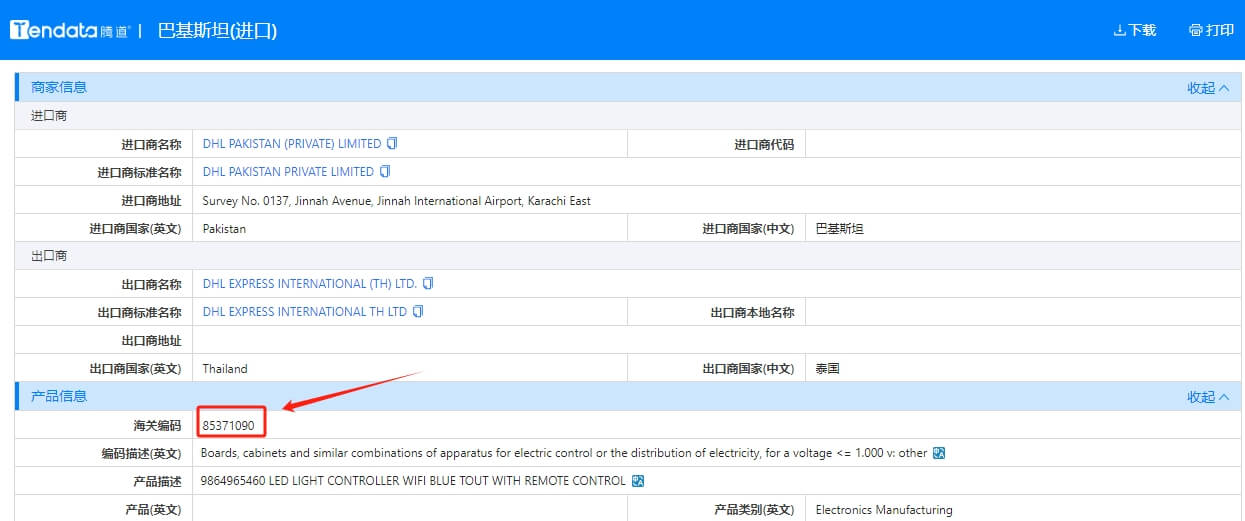
Task: Click the Pakistan importer country value
Action: (224, 229)
